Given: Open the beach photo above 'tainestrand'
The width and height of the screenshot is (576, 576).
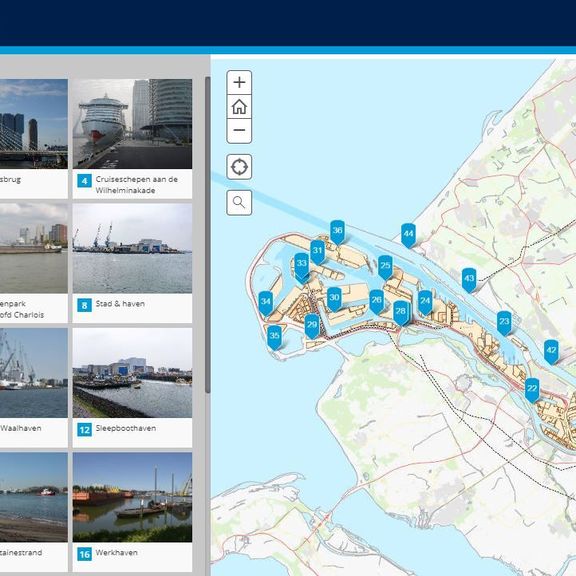Looking at the screenshot, I should (x=34, y=497).
